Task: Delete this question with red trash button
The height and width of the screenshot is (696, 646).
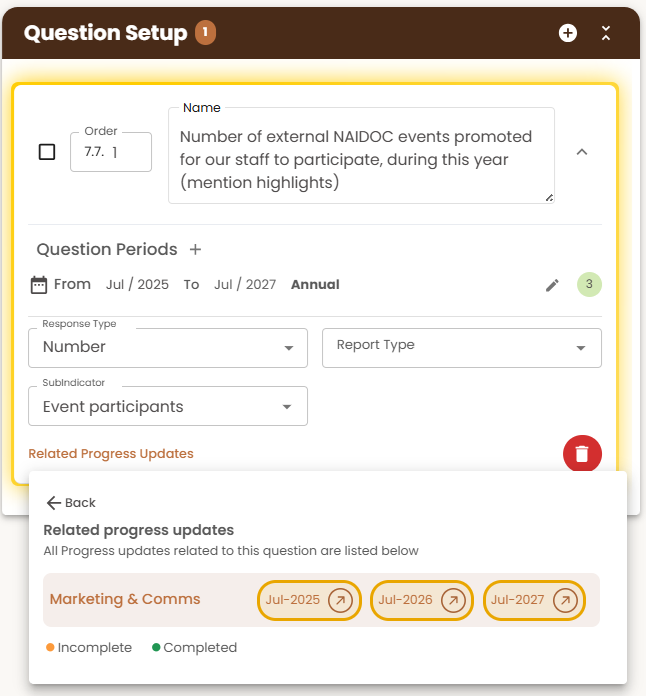Action: point(582,454)
